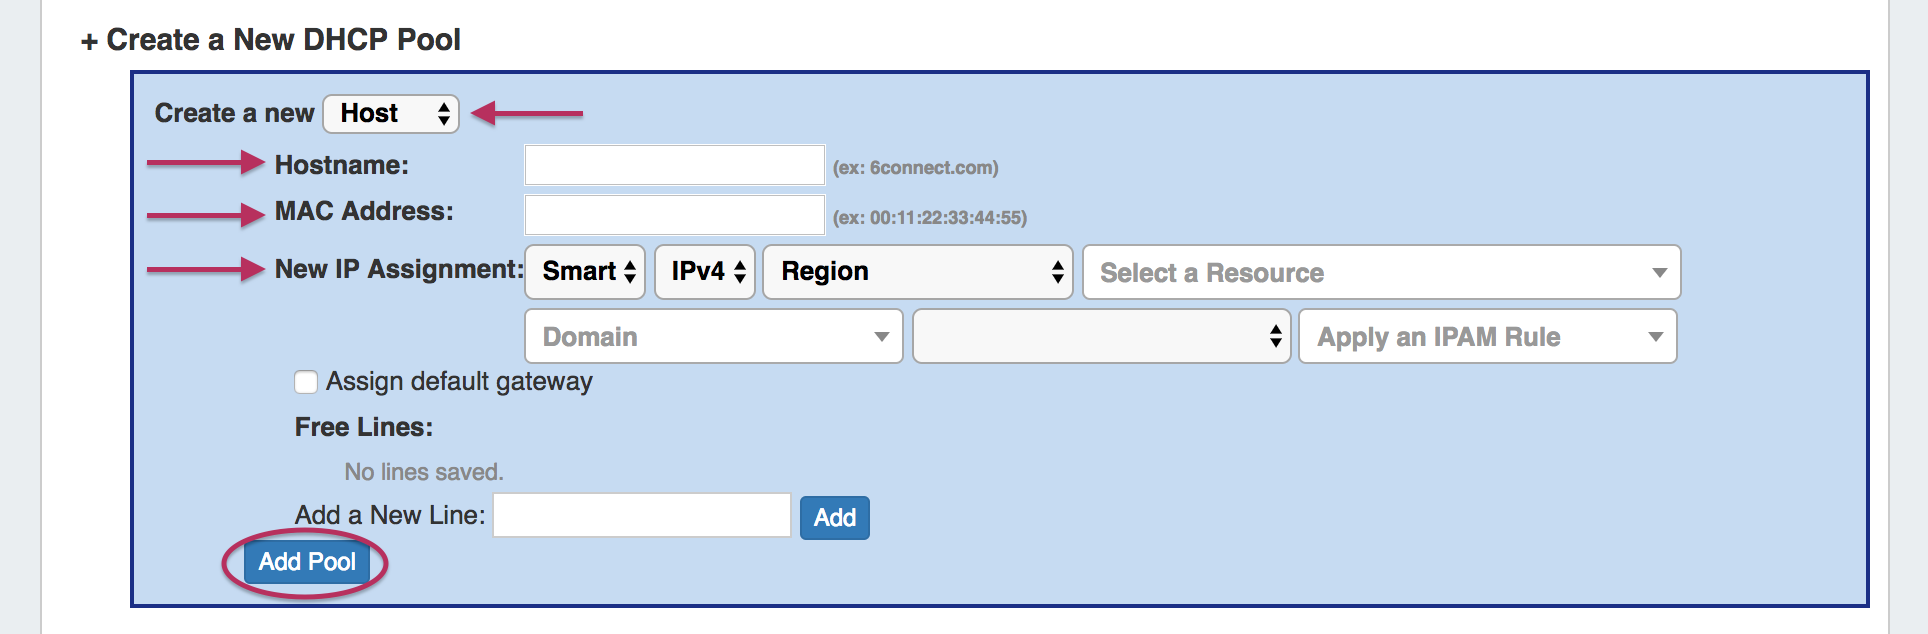This screenshot has width=1928, height=634.
Task: Click the down arrow on Apply an IPAM Rule
Action: (x=1655, y=337)
